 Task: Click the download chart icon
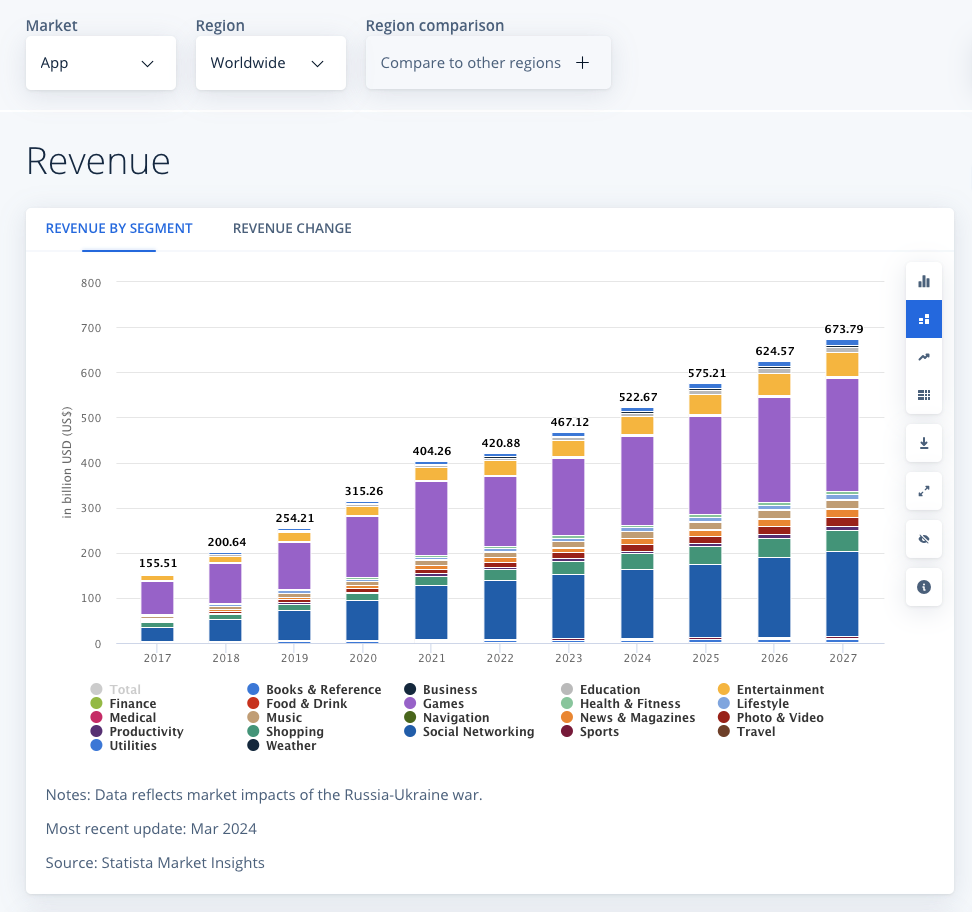[923, 443]
